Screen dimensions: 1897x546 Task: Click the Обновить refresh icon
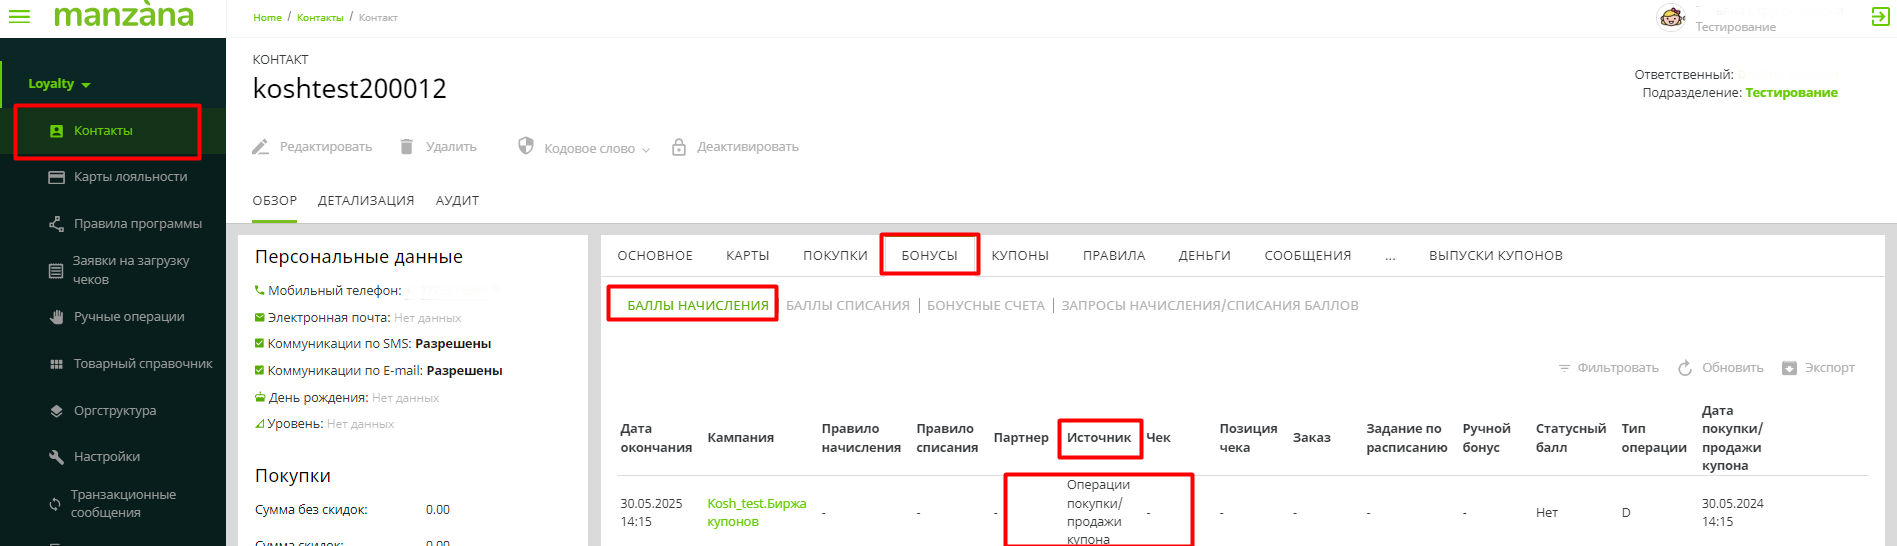(1685, 368)
